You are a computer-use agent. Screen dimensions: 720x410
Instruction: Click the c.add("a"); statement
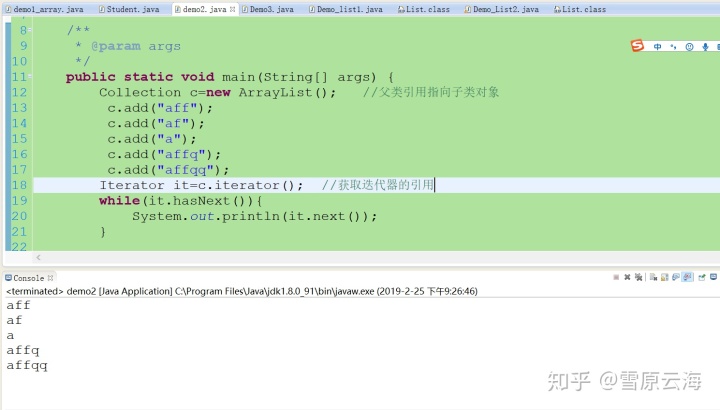[152, 139]
